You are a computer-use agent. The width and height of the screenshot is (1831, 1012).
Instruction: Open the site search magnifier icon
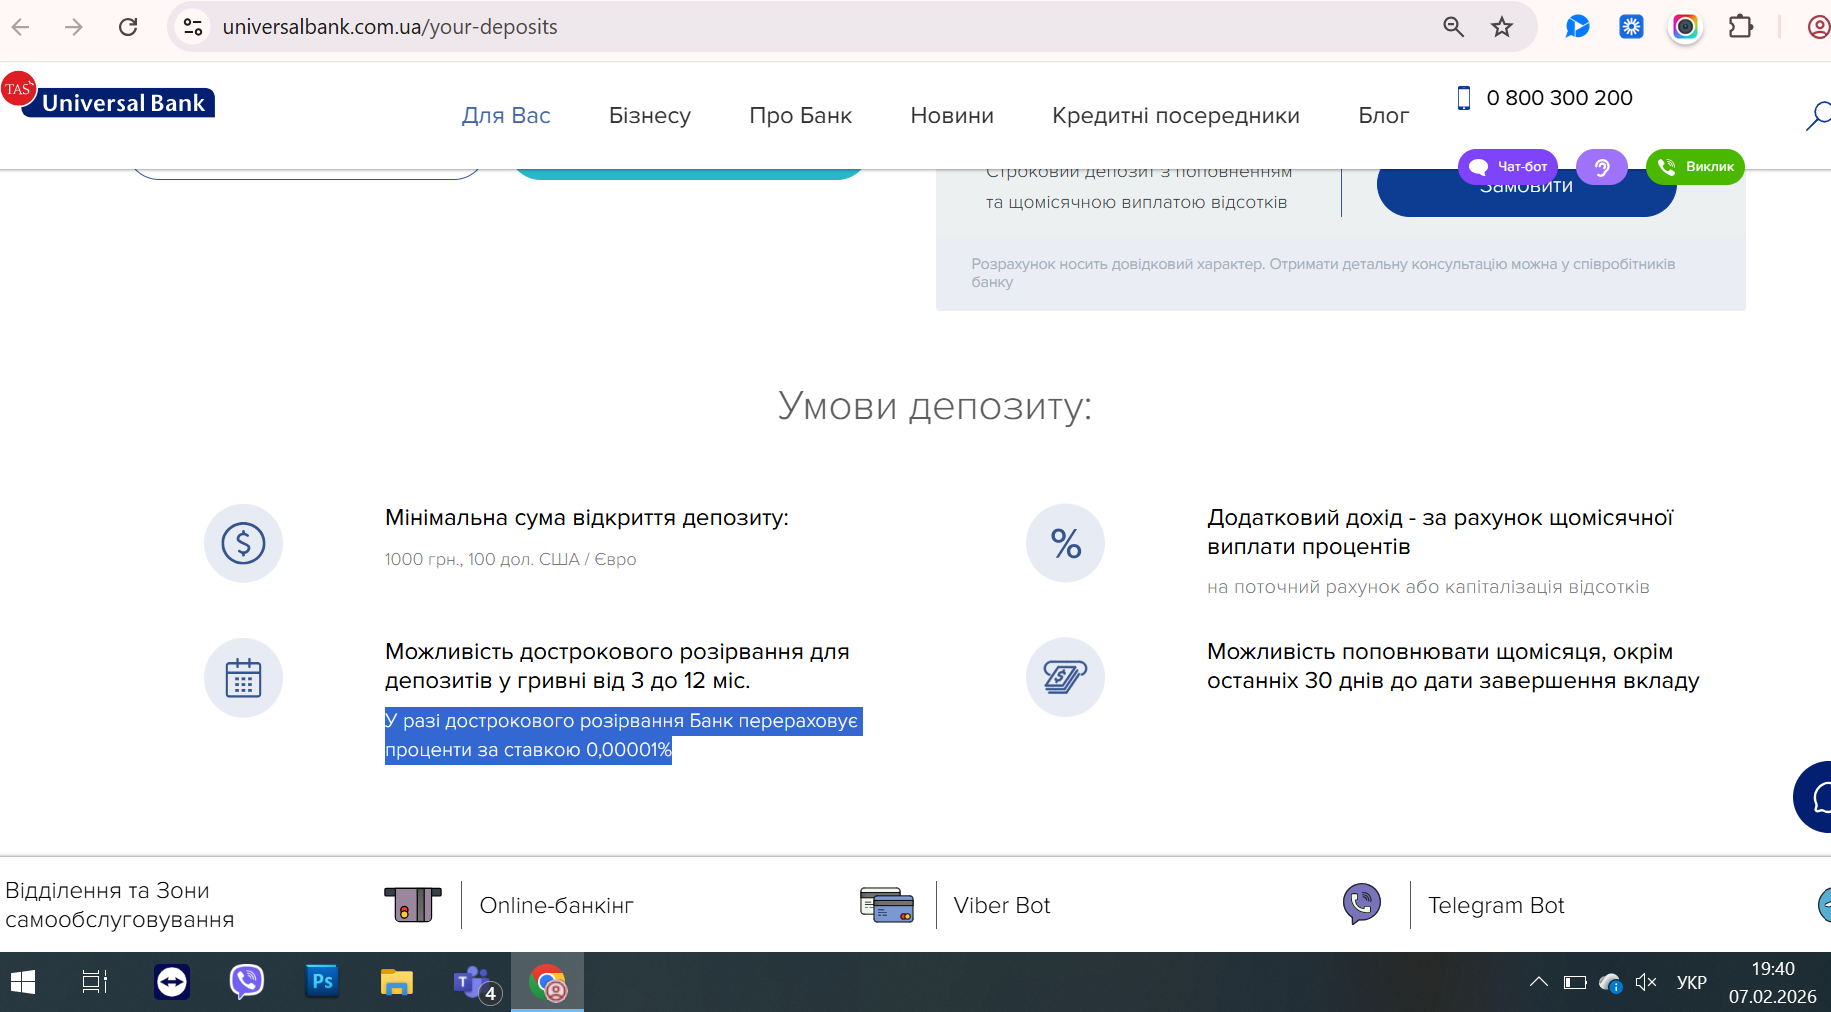[1818, 115]
